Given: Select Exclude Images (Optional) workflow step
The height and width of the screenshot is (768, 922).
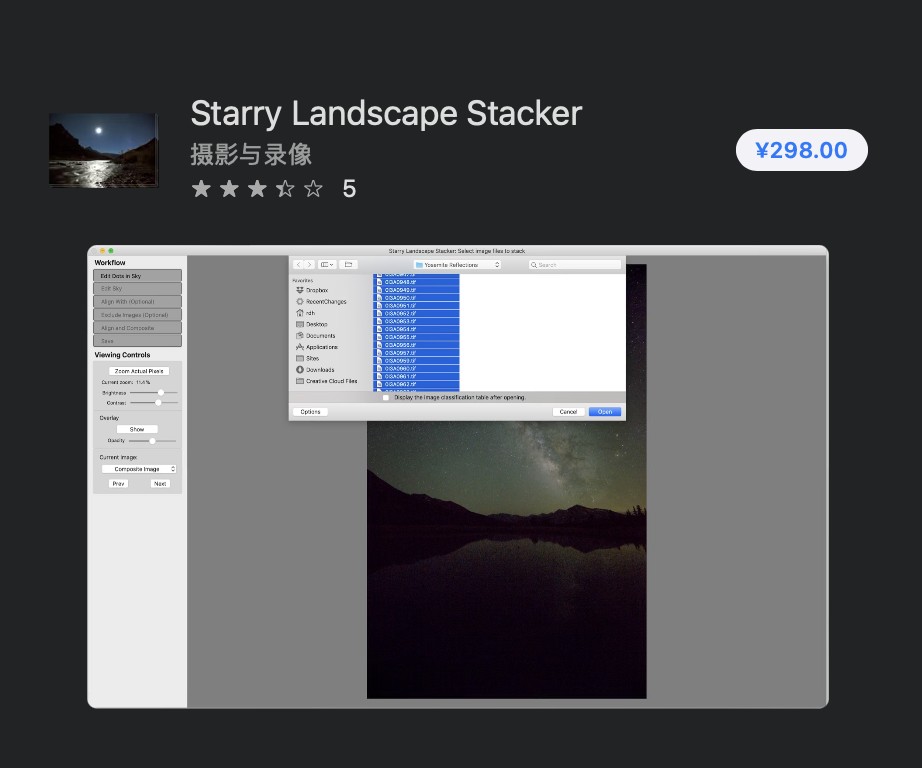Looking at the screenshot, I should coord(138,315).
